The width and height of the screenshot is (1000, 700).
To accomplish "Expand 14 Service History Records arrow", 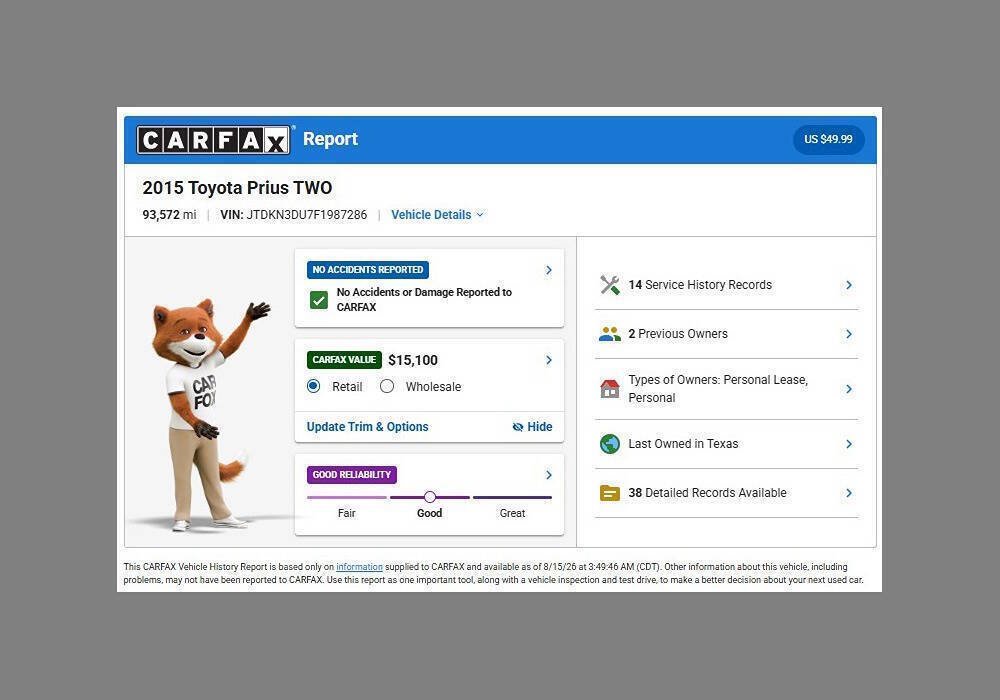I will coord(849,285).
